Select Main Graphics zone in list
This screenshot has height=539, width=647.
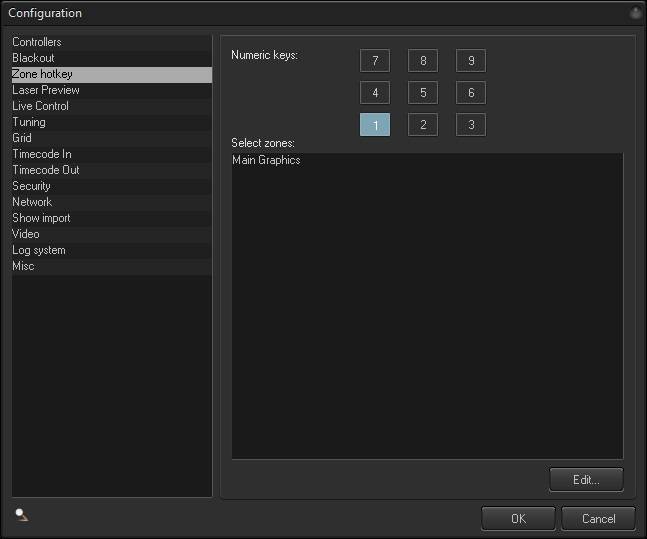click(266, 160)
